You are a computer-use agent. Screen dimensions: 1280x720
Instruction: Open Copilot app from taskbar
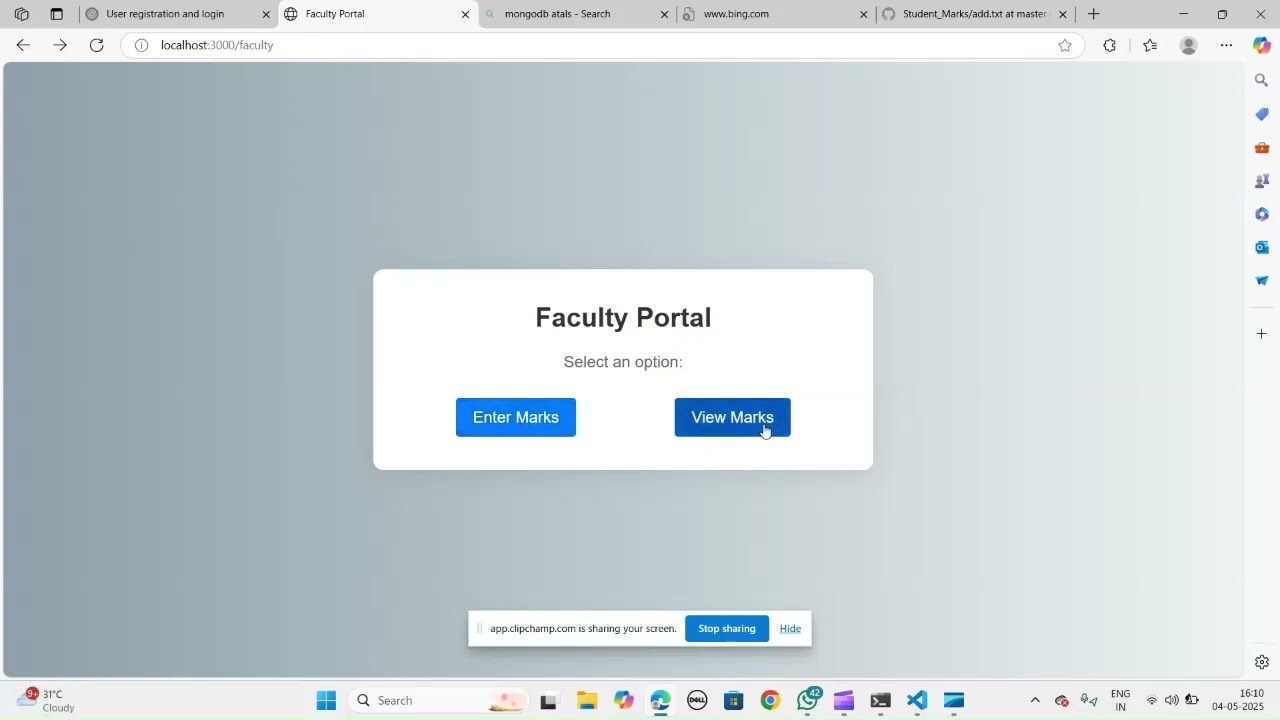pos(624,700)
